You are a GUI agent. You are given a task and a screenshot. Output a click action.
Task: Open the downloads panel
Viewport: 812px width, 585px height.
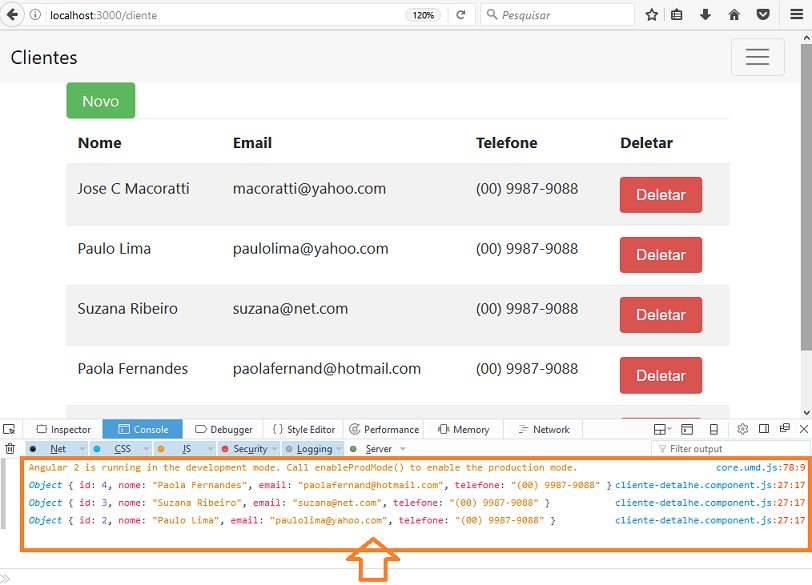705,15
